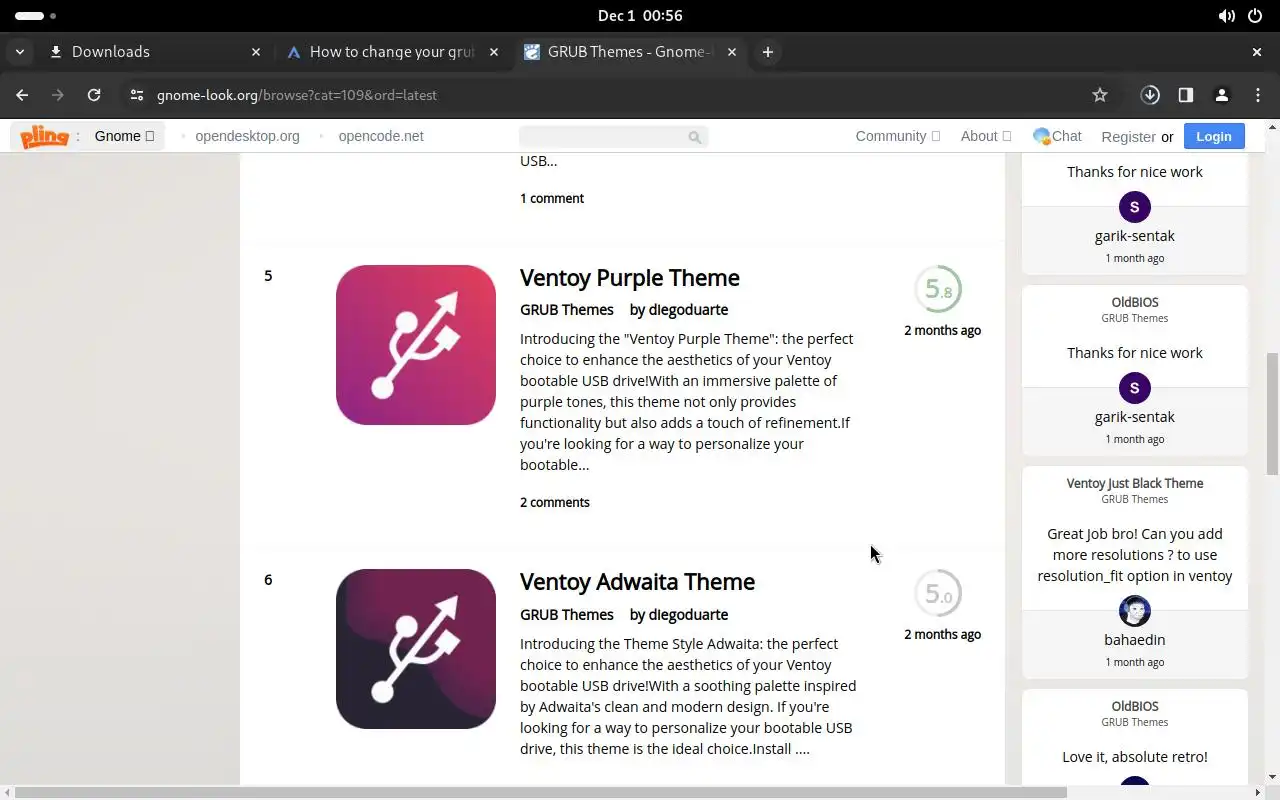The width and height of the screenshot is (1280, 800).
Task: Open Ventoy Adwaita Theme thumbnail
Action: [x=416, y=649]
